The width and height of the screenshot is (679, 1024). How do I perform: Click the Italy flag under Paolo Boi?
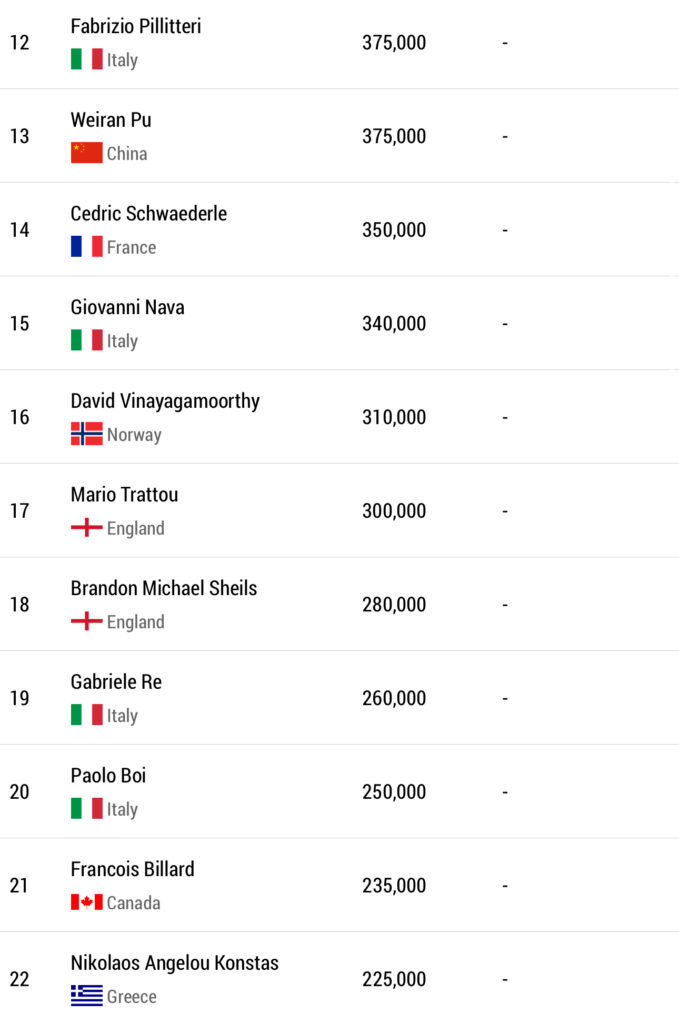(x=87, y=809)
